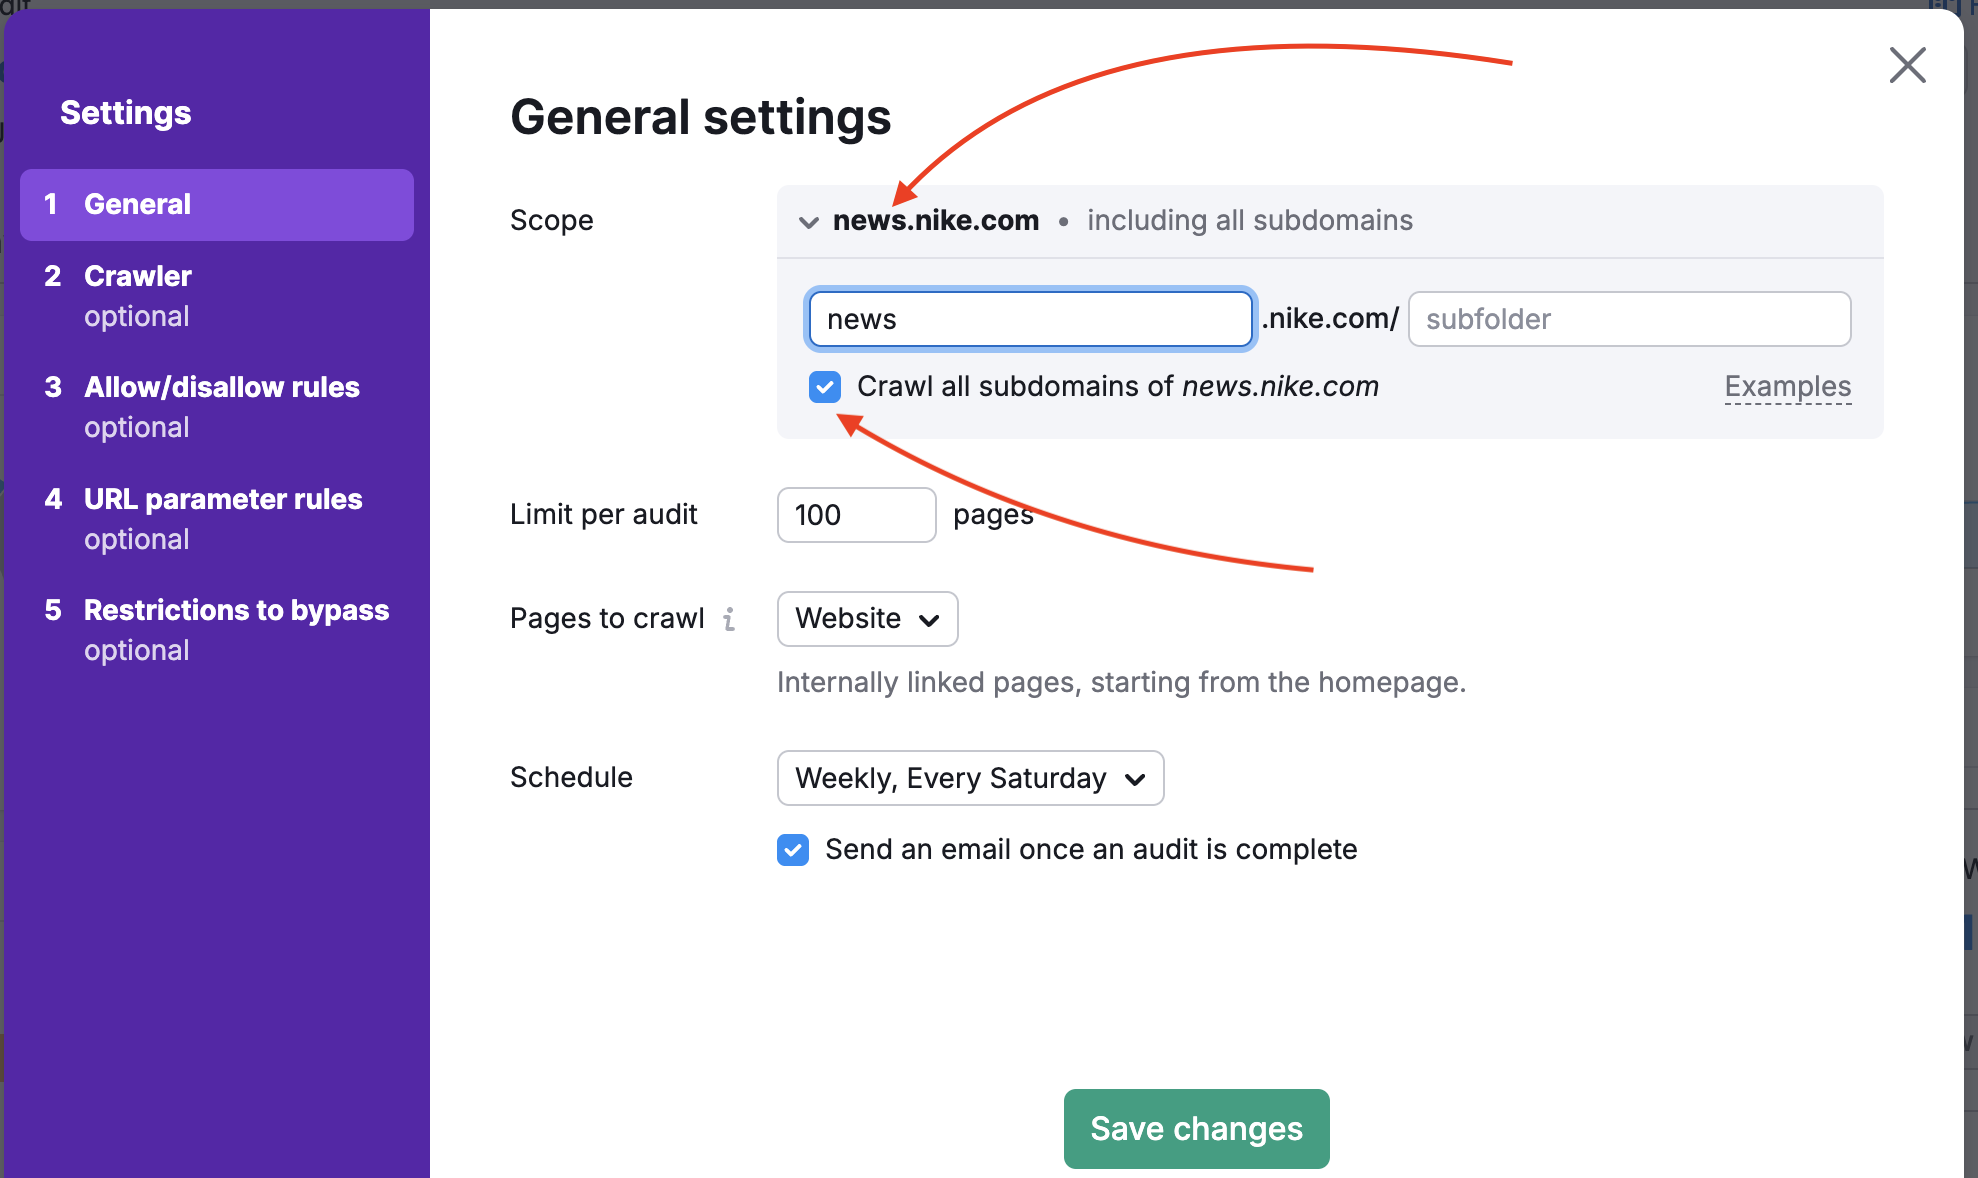The image size is (1978, 1178).
Task: Go to Allow/disallow rules
Action: coord(221,387)
